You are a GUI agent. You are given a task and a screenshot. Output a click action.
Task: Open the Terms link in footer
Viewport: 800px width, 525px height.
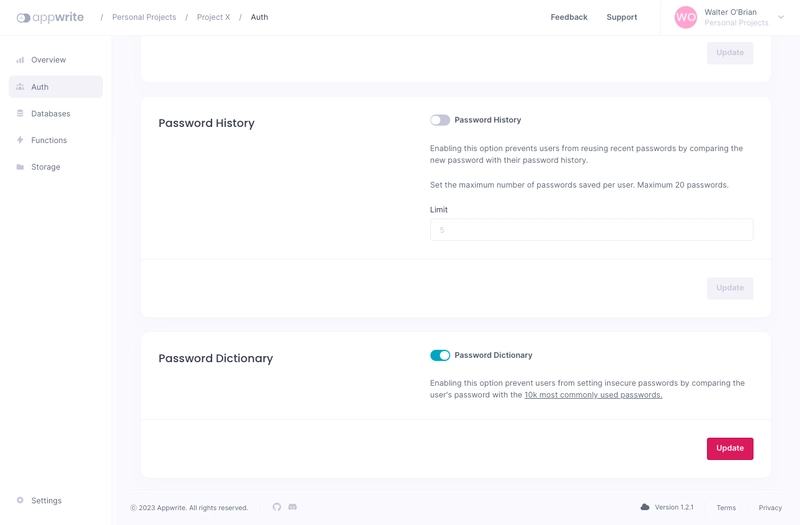click(x=726, y=508)
